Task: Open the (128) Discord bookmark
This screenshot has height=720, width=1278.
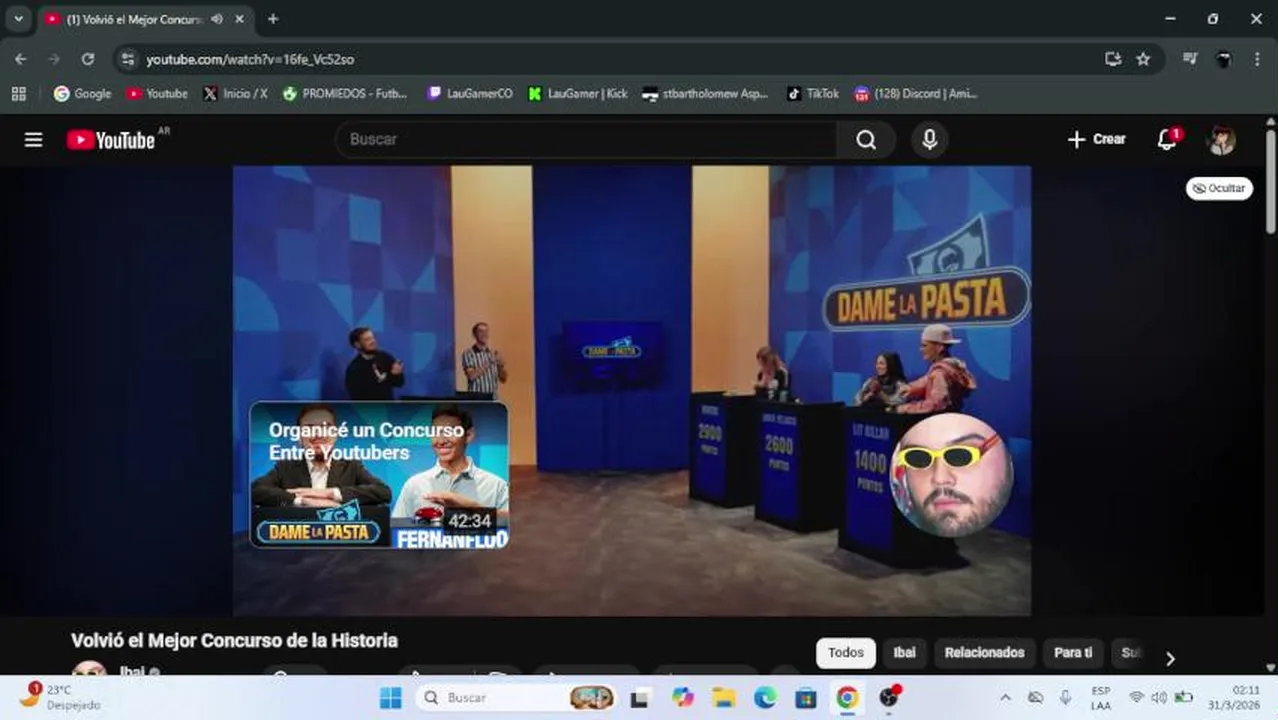Action: [915, 93]
